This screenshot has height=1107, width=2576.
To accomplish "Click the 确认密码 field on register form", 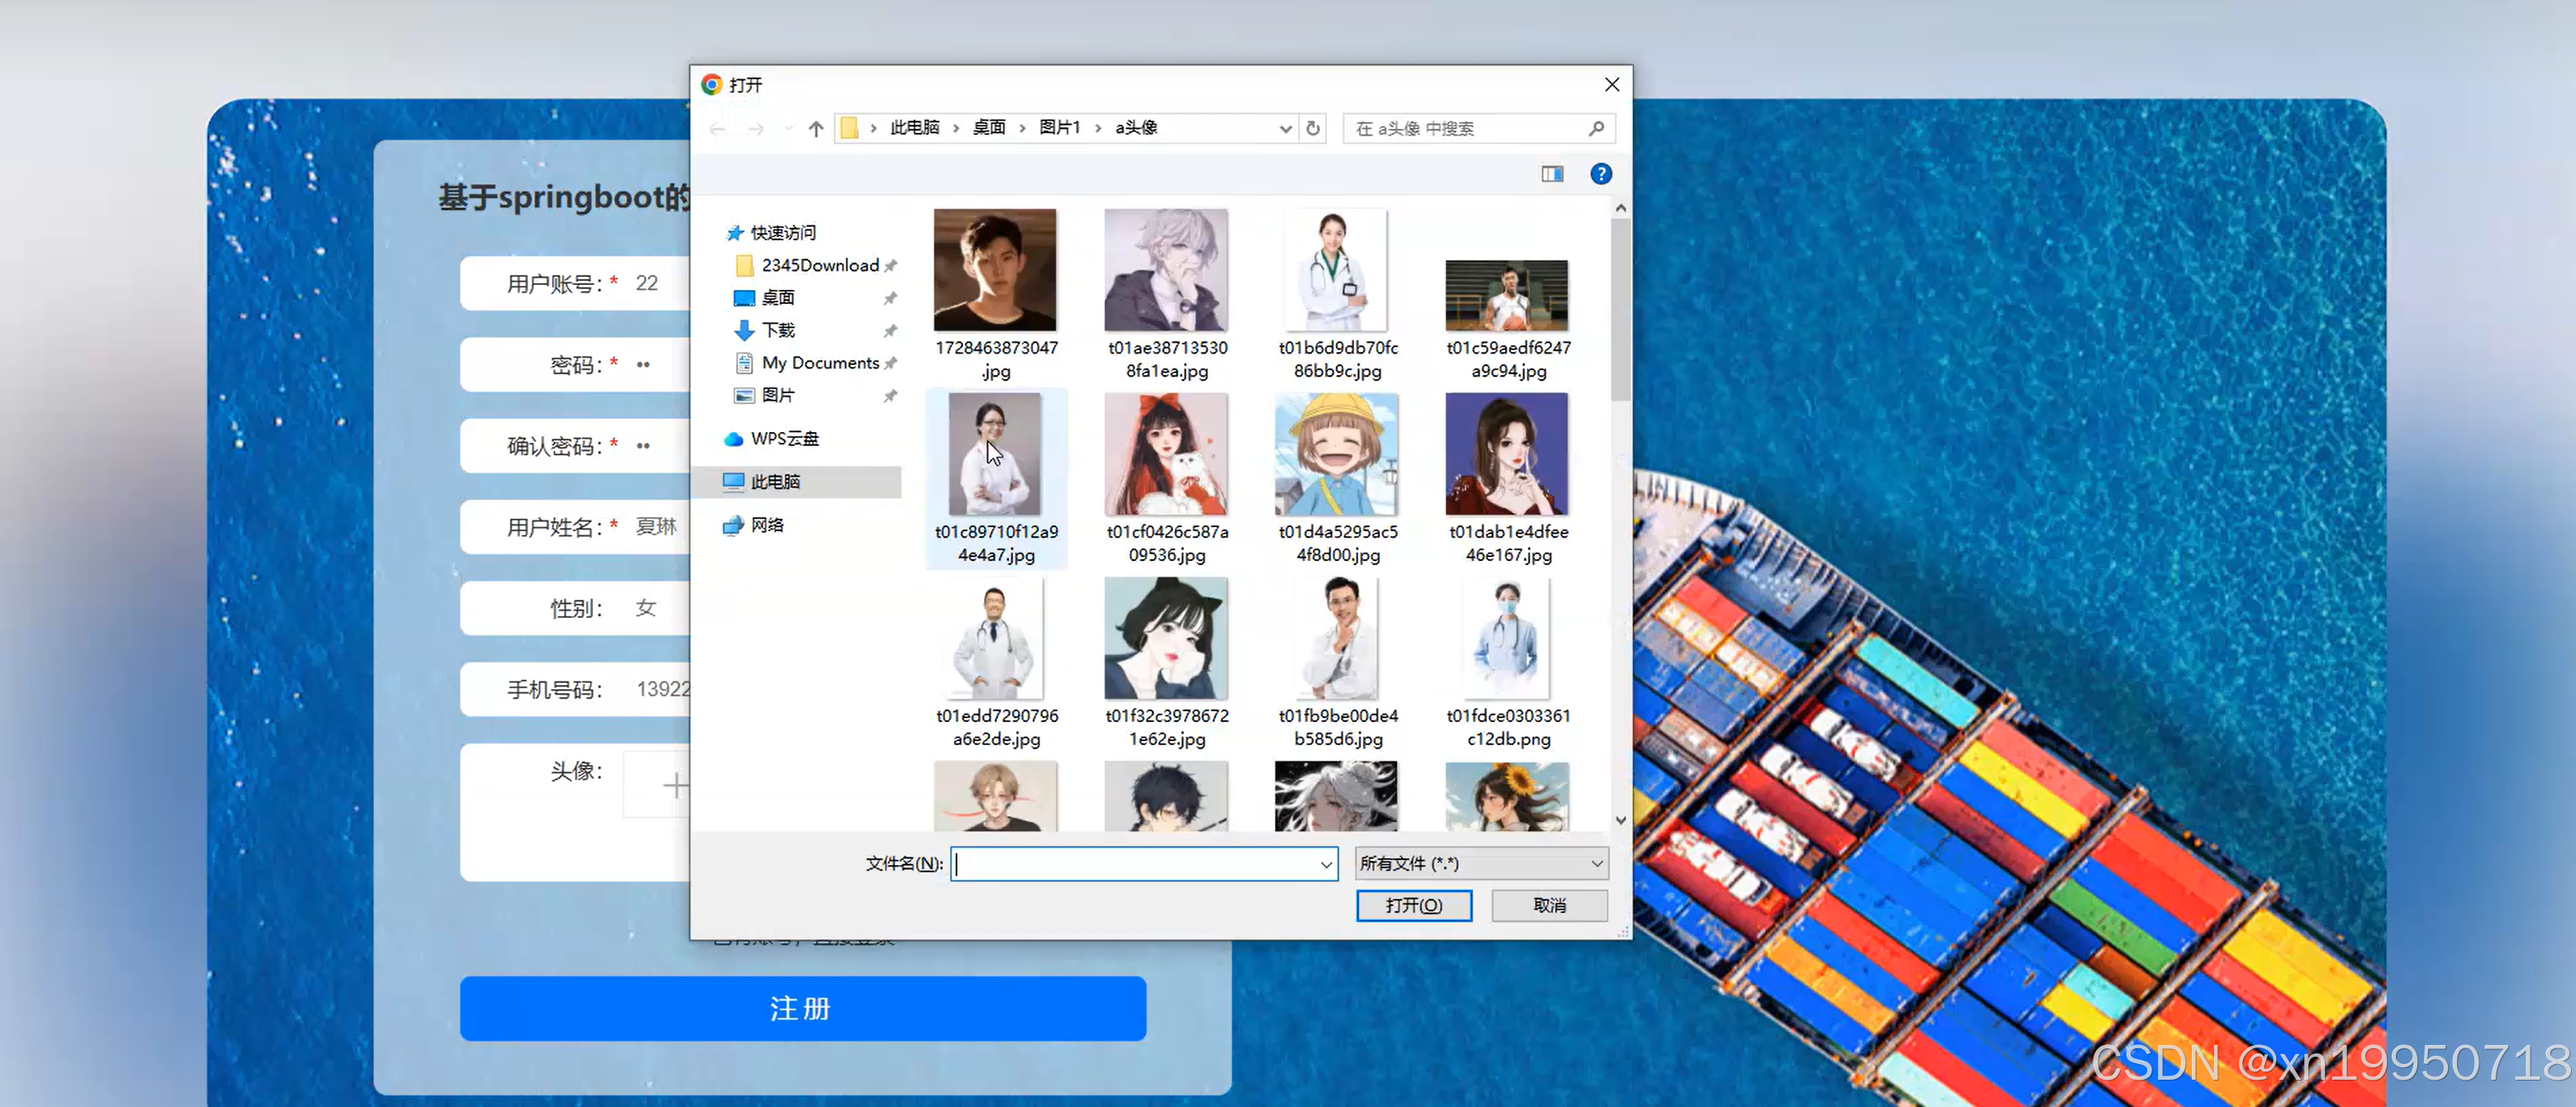I will (575, 445).
